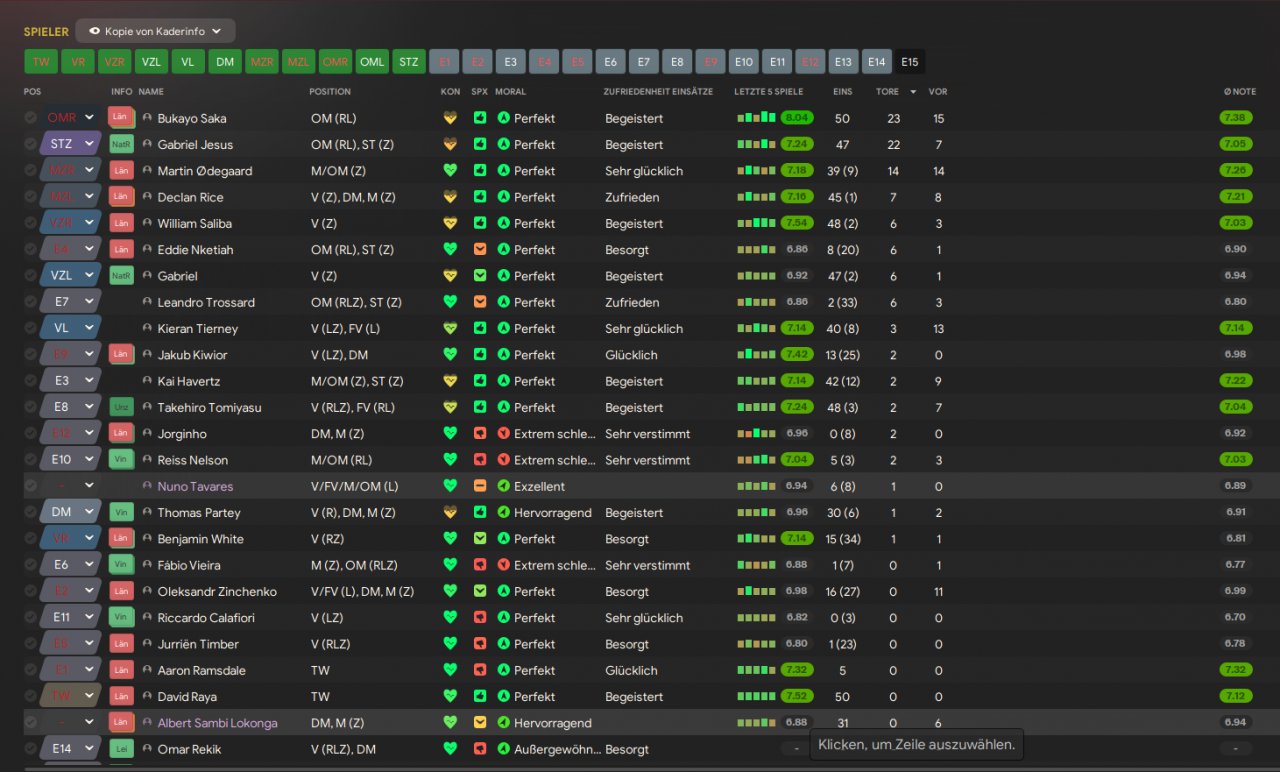Click the sort arrow next to TORE header
Screen dimensions: 1280x772
tap(912, 92)
